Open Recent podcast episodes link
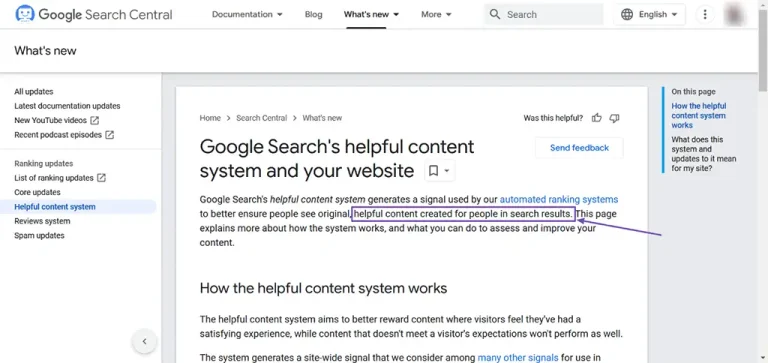Screen dimensions: 768x363 click(x=58, y=135)
